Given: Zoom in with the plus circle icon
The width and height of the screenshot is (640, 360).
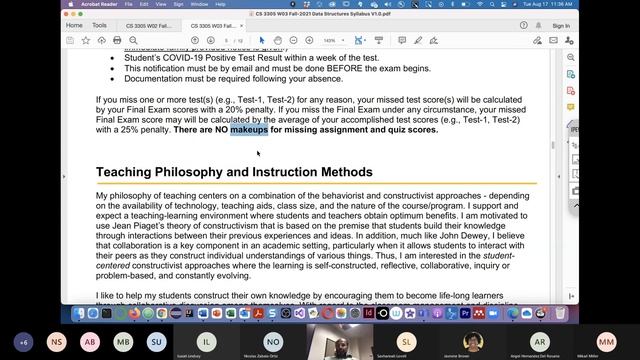Looking at the screenshot, I should pyautogui.click(x=309, y=40).
